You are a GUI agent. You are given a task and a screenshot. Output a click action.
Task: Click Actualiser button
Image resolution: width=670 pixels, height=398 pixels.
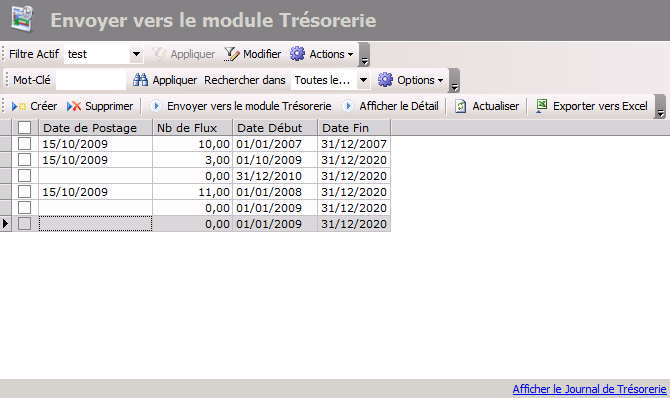coord(487,106)
